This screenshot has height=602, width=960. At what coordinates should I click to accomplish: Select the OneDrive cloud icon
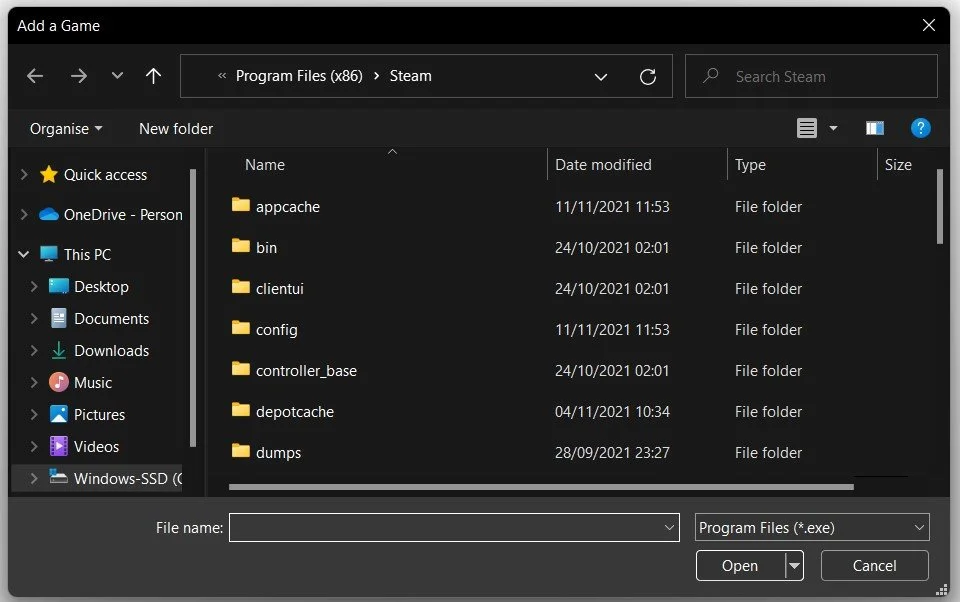(48, 214)
